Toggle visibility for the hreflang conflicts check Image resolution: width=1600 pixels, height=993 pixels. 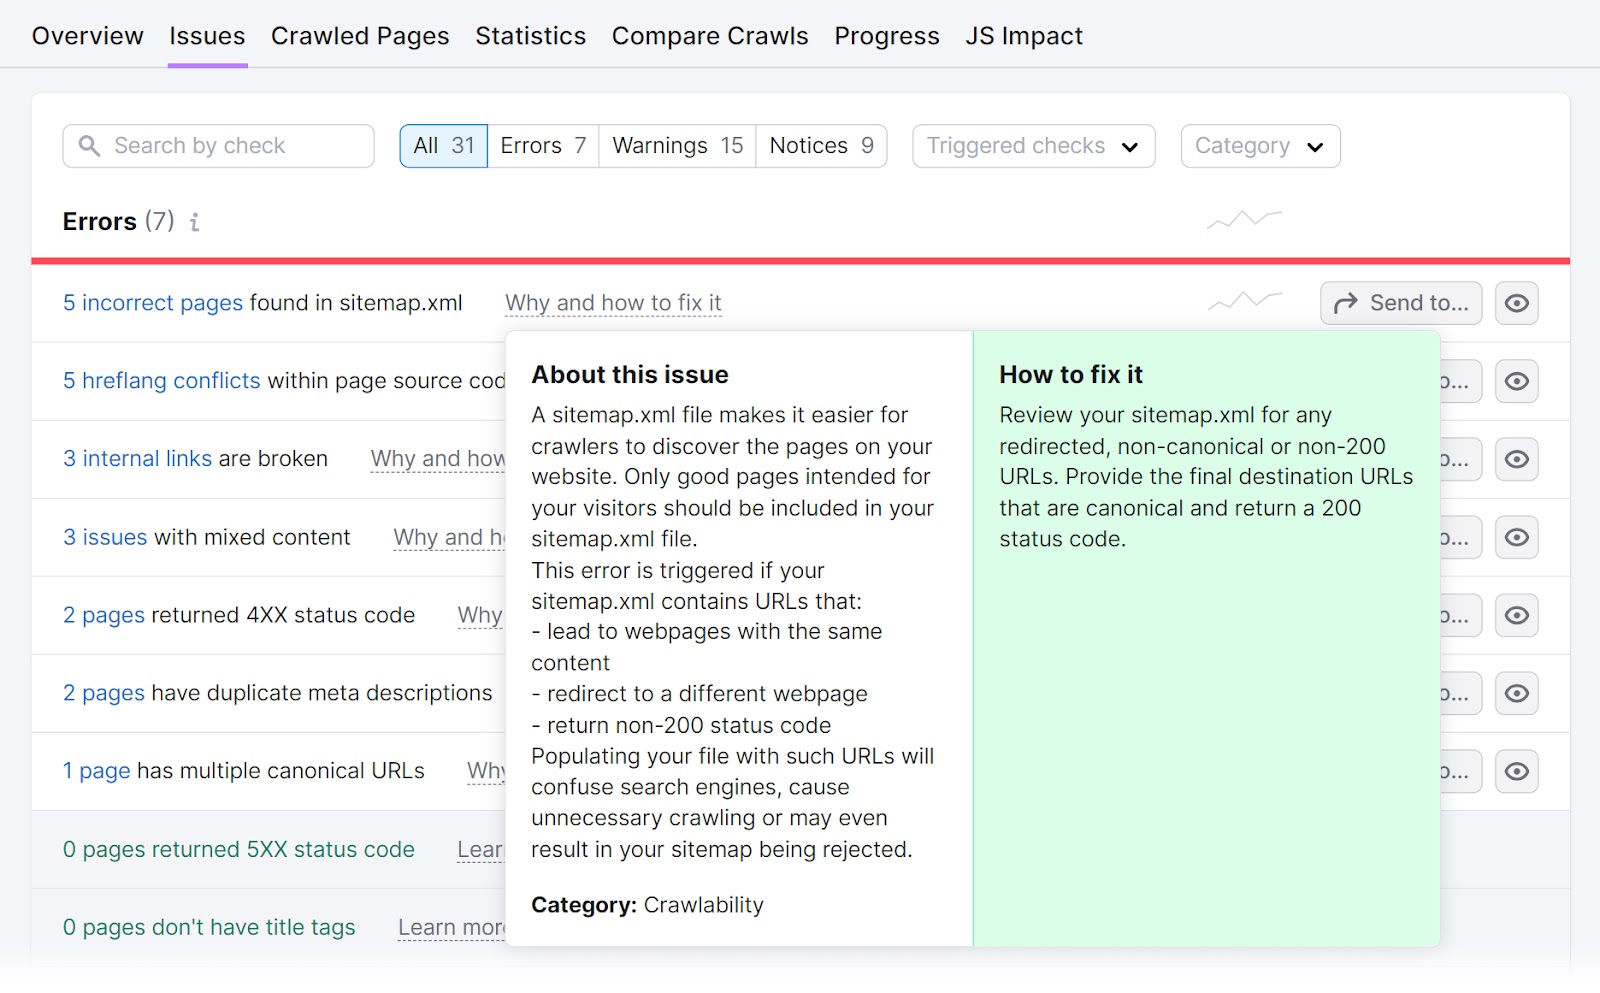(x=1517, y=381)
